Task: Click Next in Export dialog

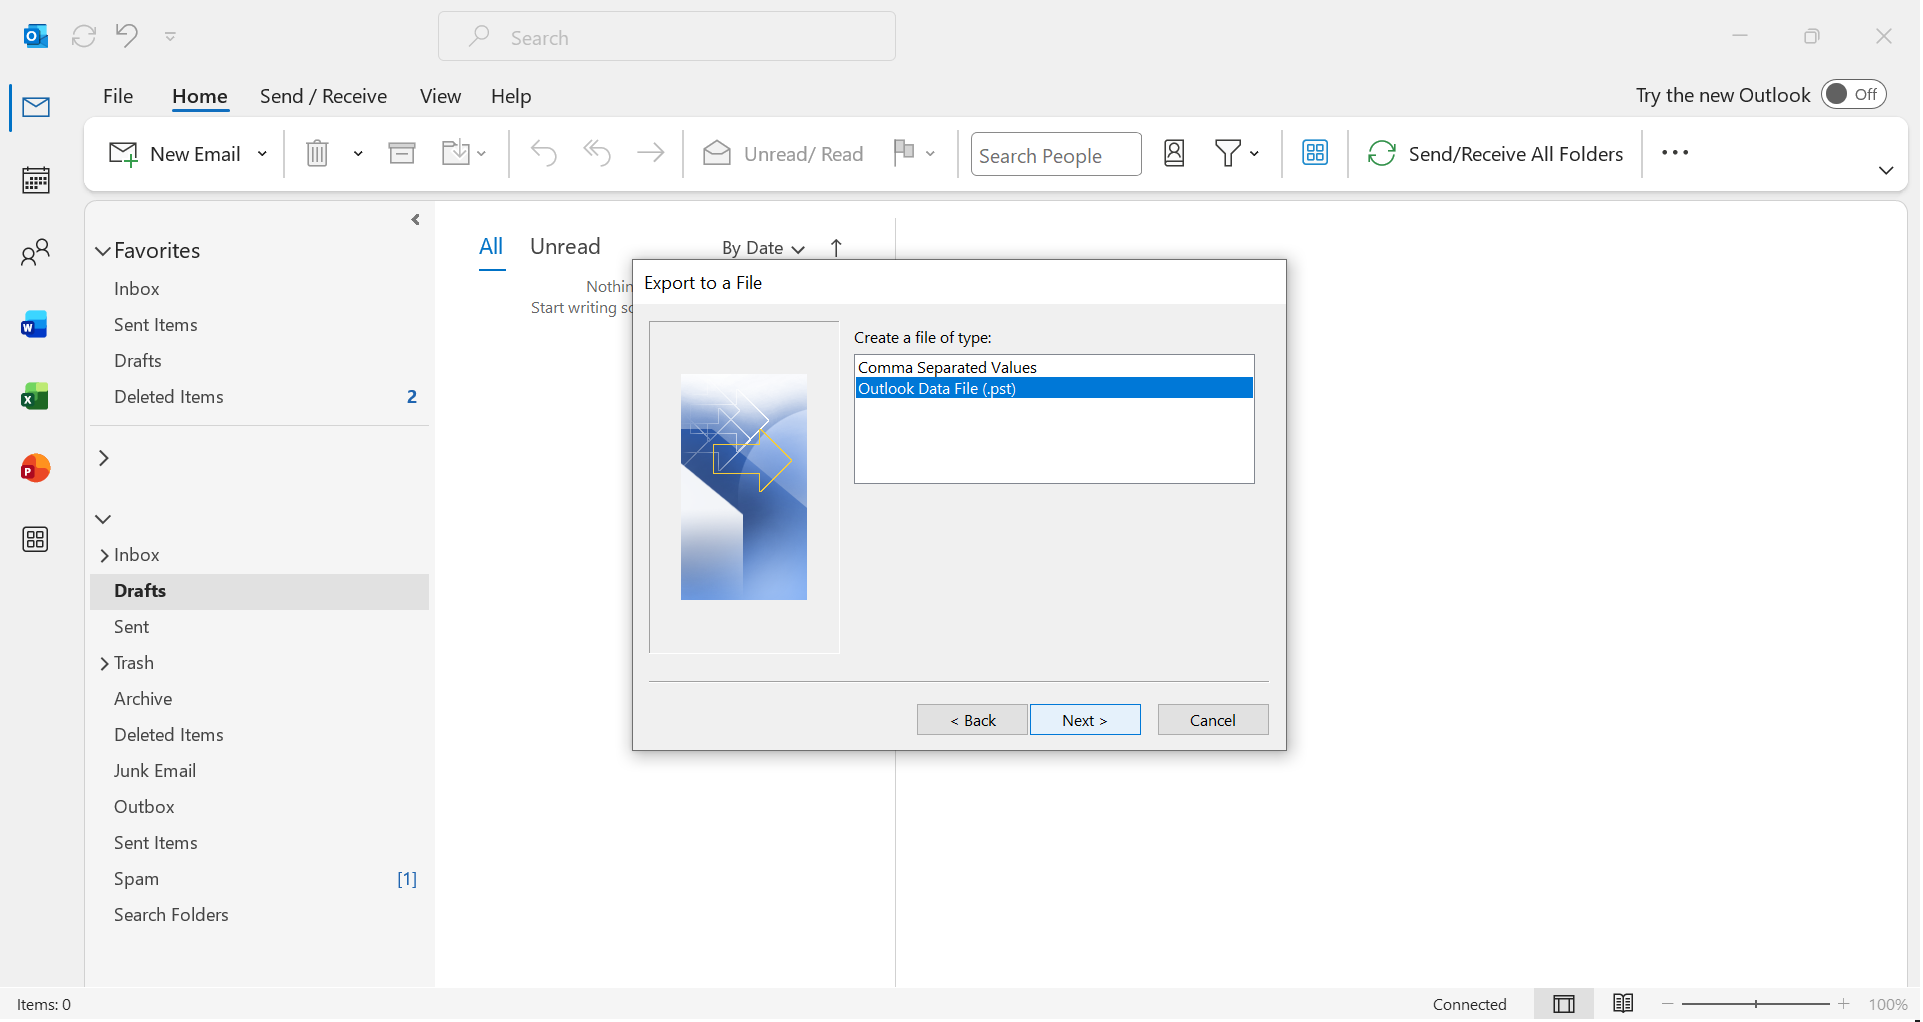Action: point(1085,720)
